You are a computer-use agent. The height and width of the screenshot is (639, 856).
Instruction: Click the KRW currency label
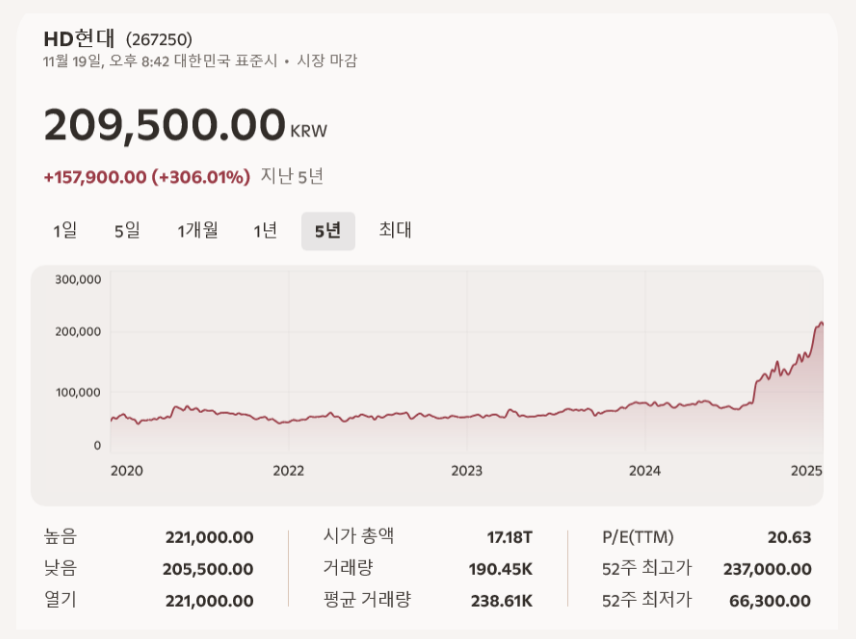pos(308,132)
